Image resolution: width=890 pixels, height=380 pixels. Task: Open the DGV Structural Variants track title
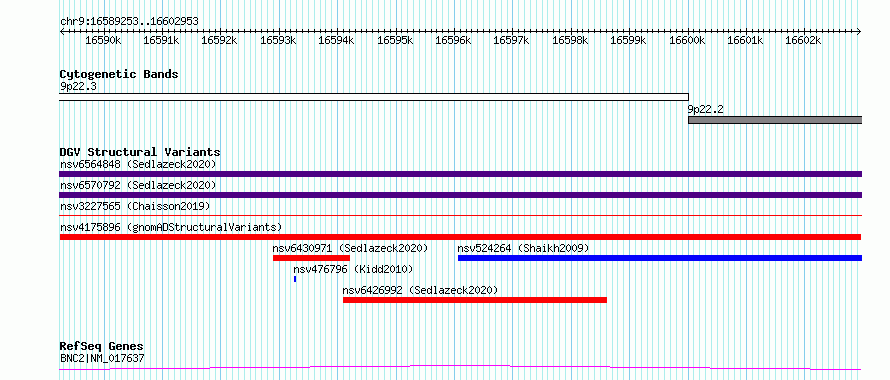coord(140,152)
